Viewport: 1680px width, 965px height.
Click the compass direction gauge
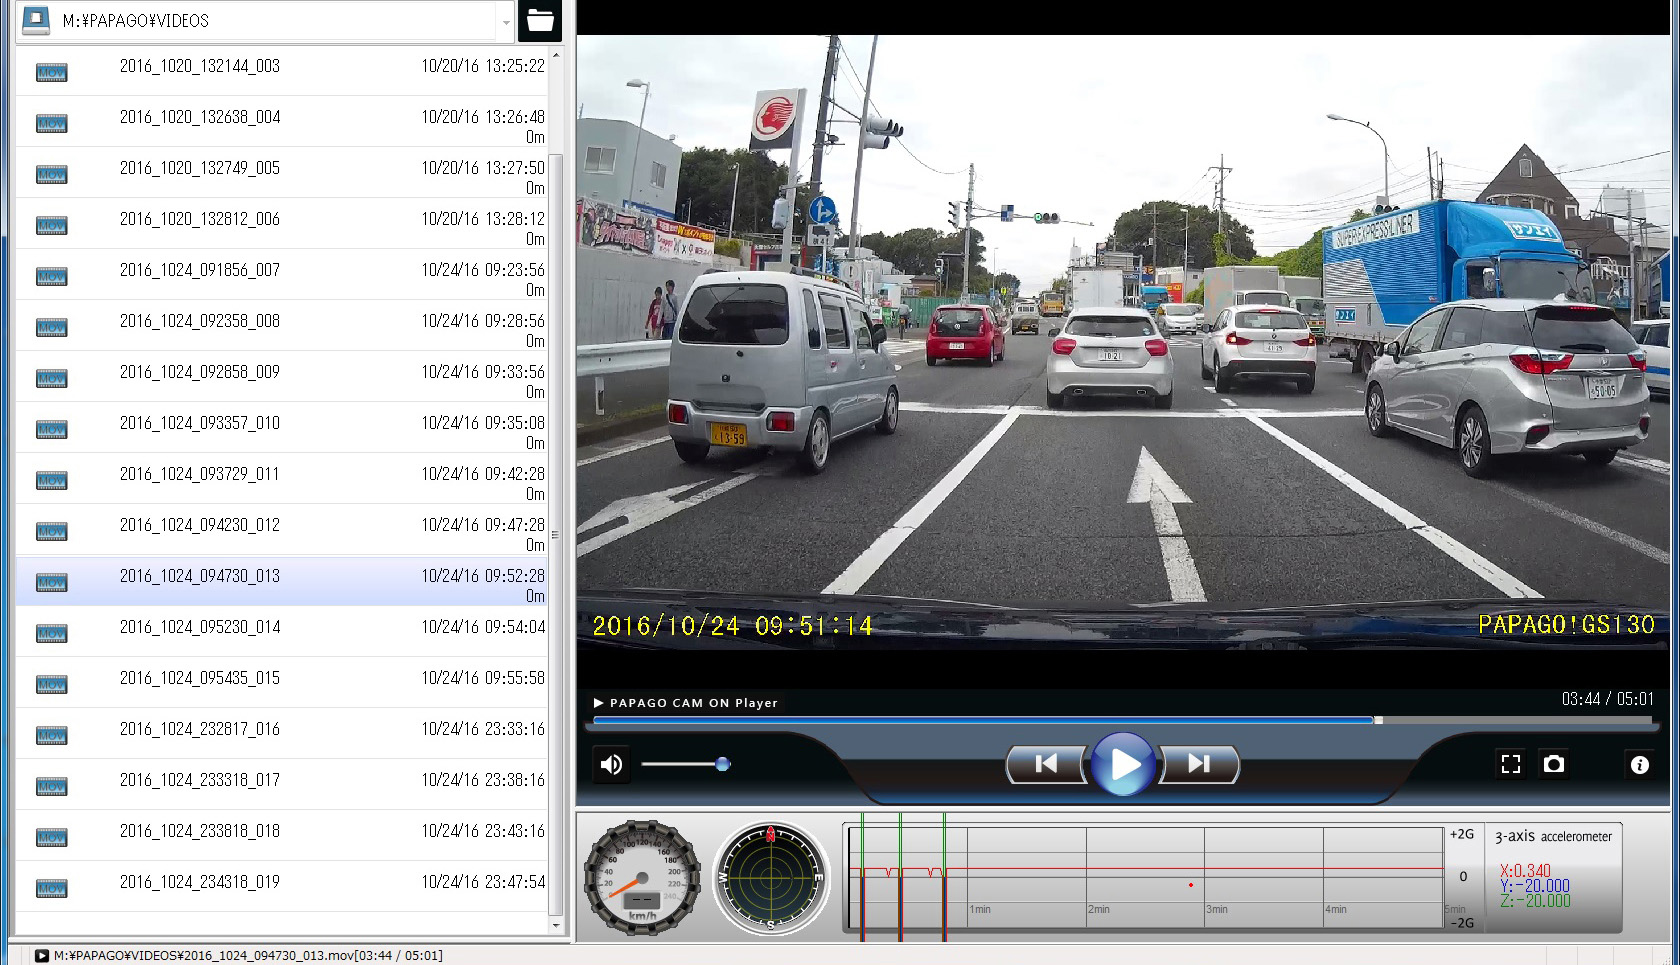tap(770, 878)
